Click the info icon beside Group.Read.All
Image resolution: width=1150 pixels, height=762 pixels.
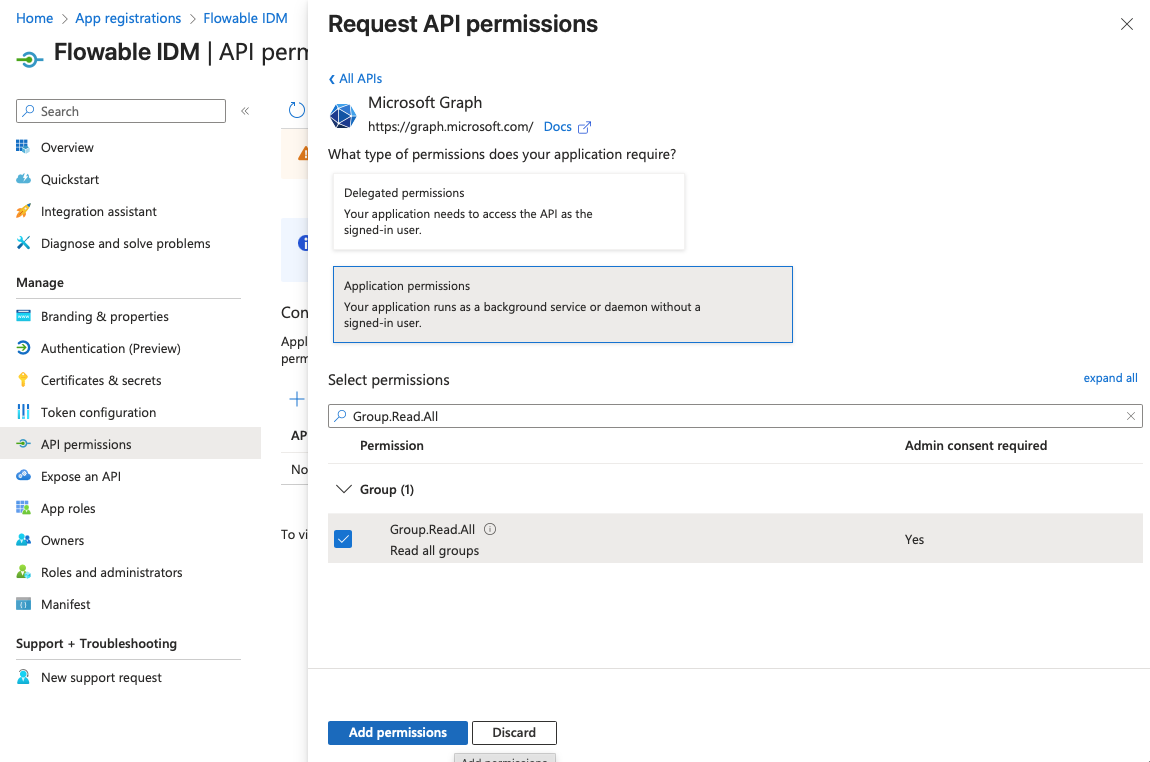(490, 530)
